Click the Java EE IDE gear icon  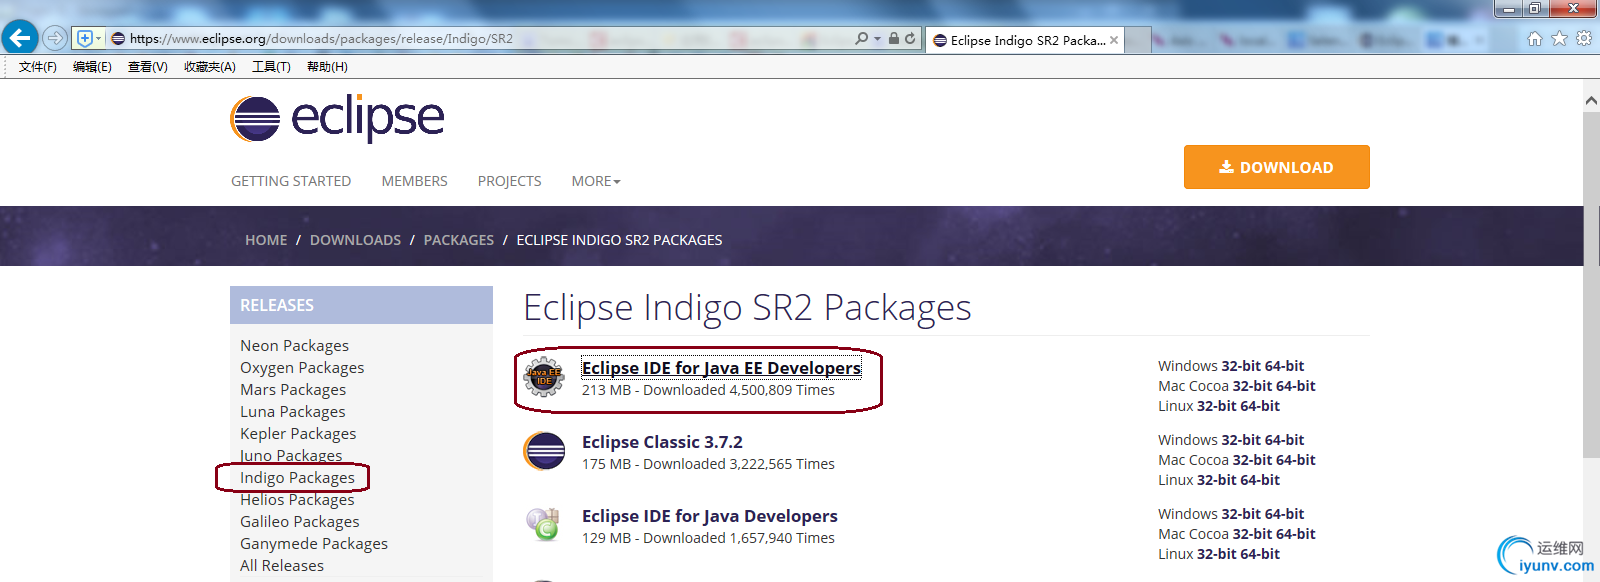click(x=544, y=377)
